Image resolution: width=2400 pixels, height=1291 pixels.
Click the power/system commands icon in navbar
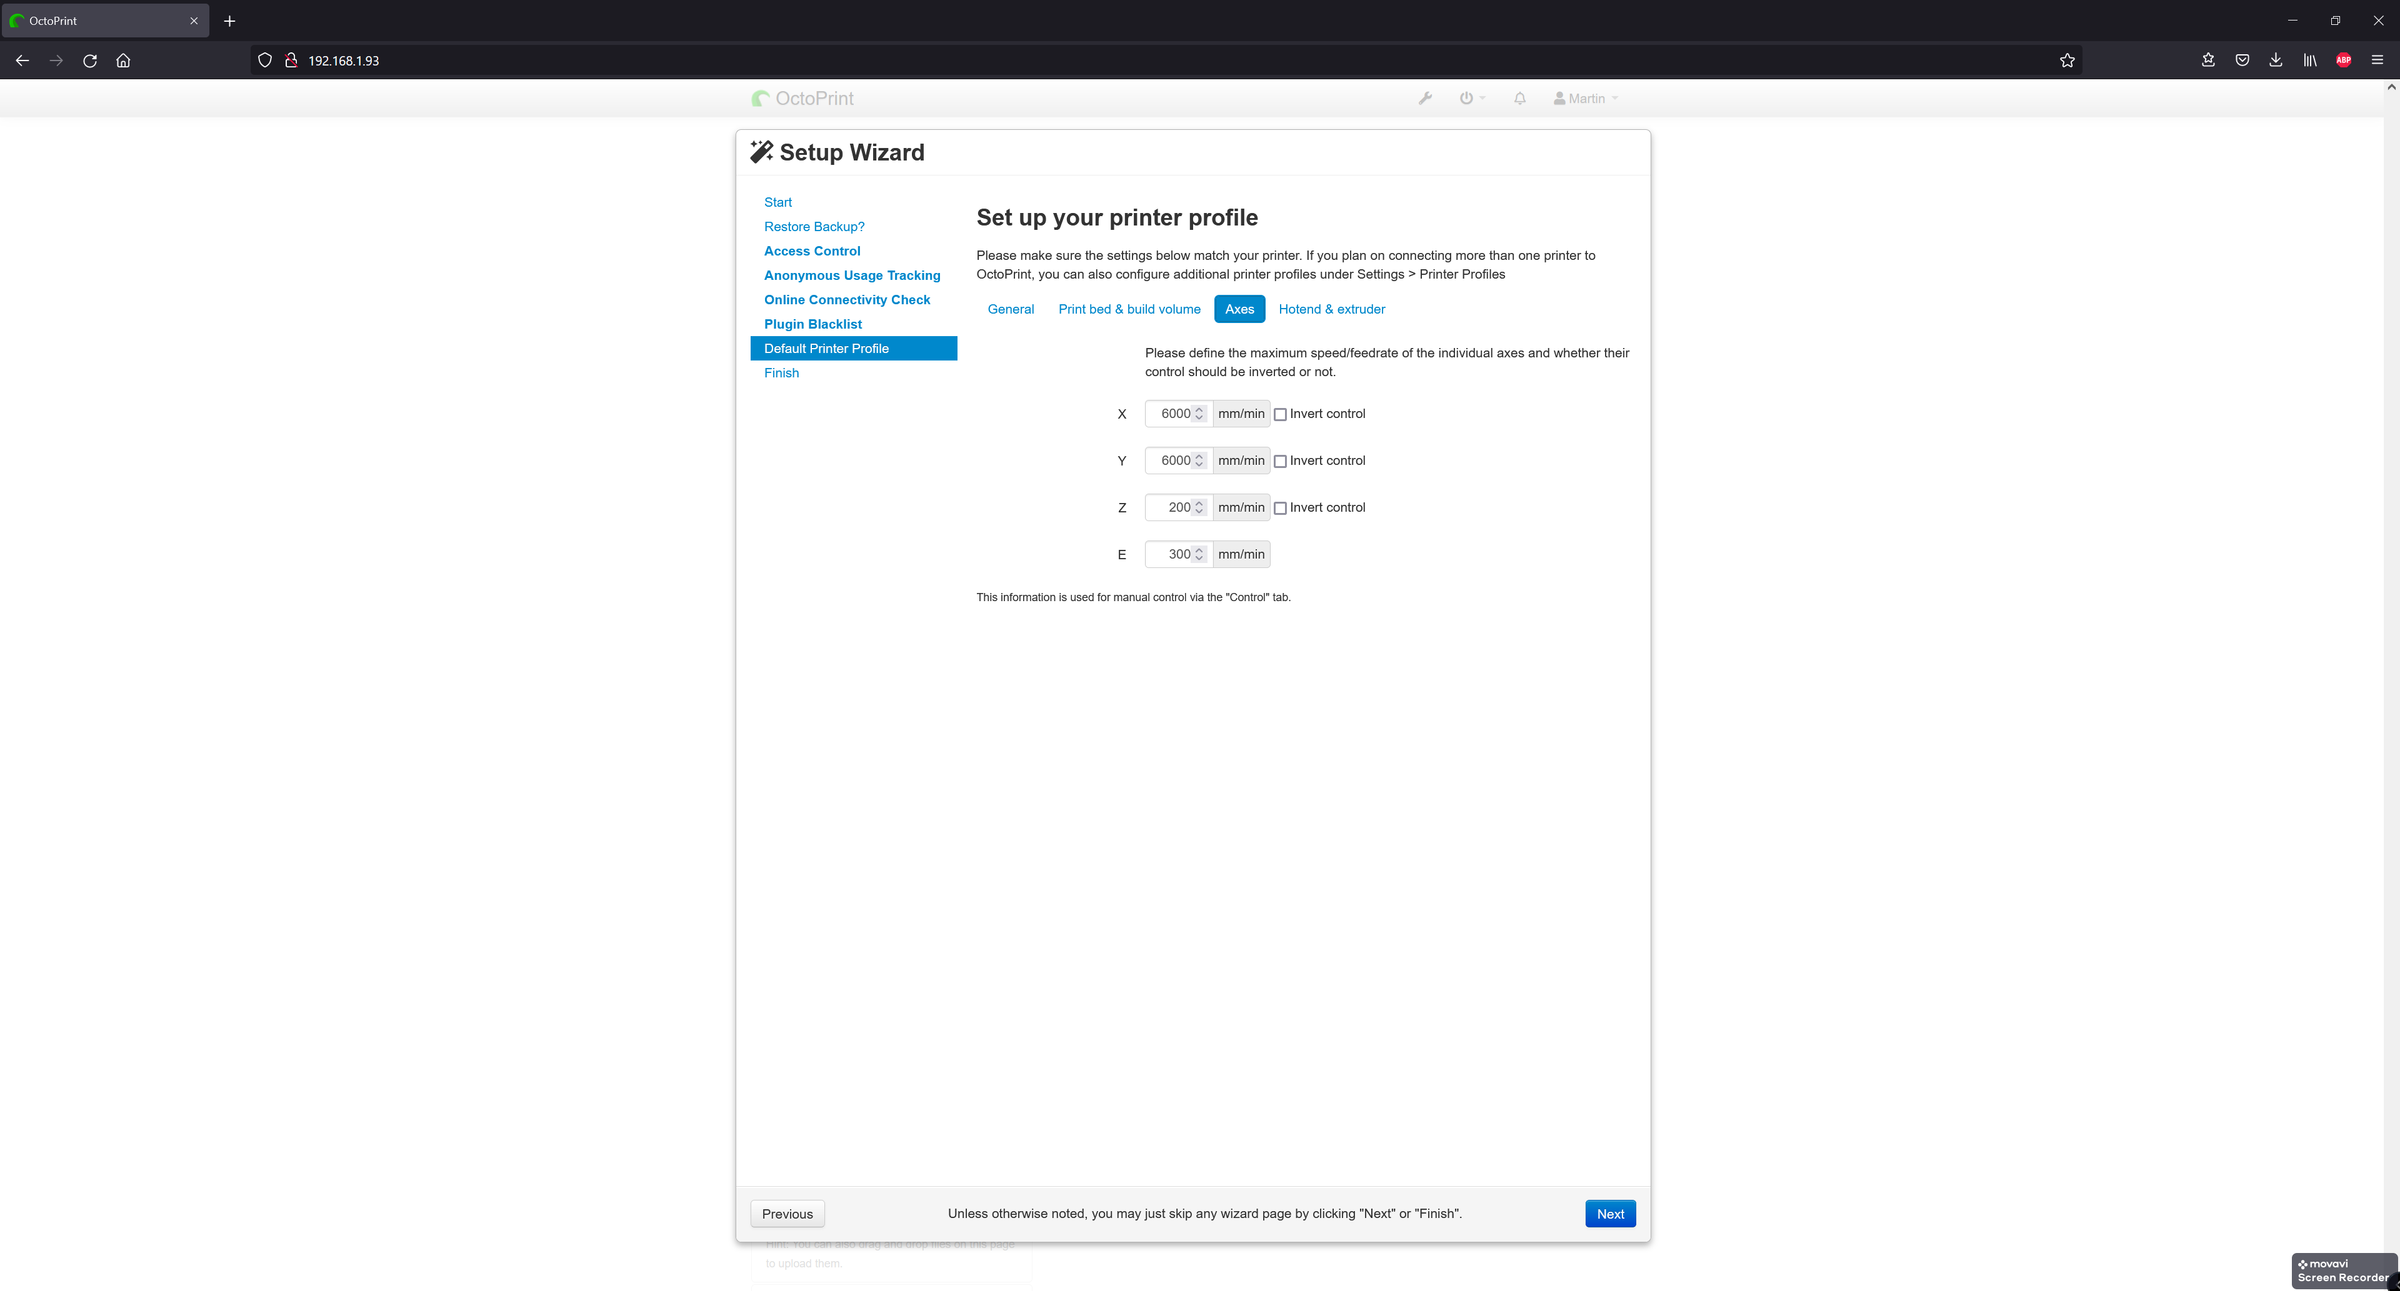click(1465, 97)
